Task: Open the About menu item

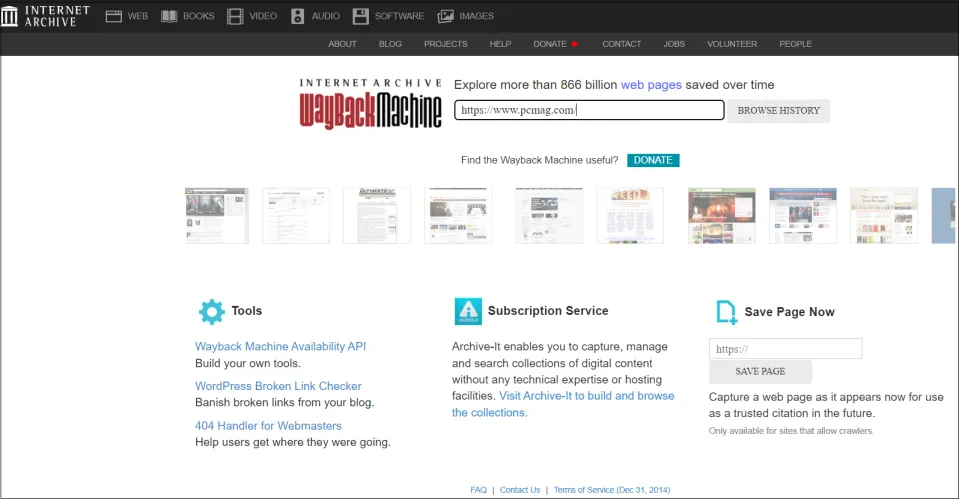Action: (342, 44)
